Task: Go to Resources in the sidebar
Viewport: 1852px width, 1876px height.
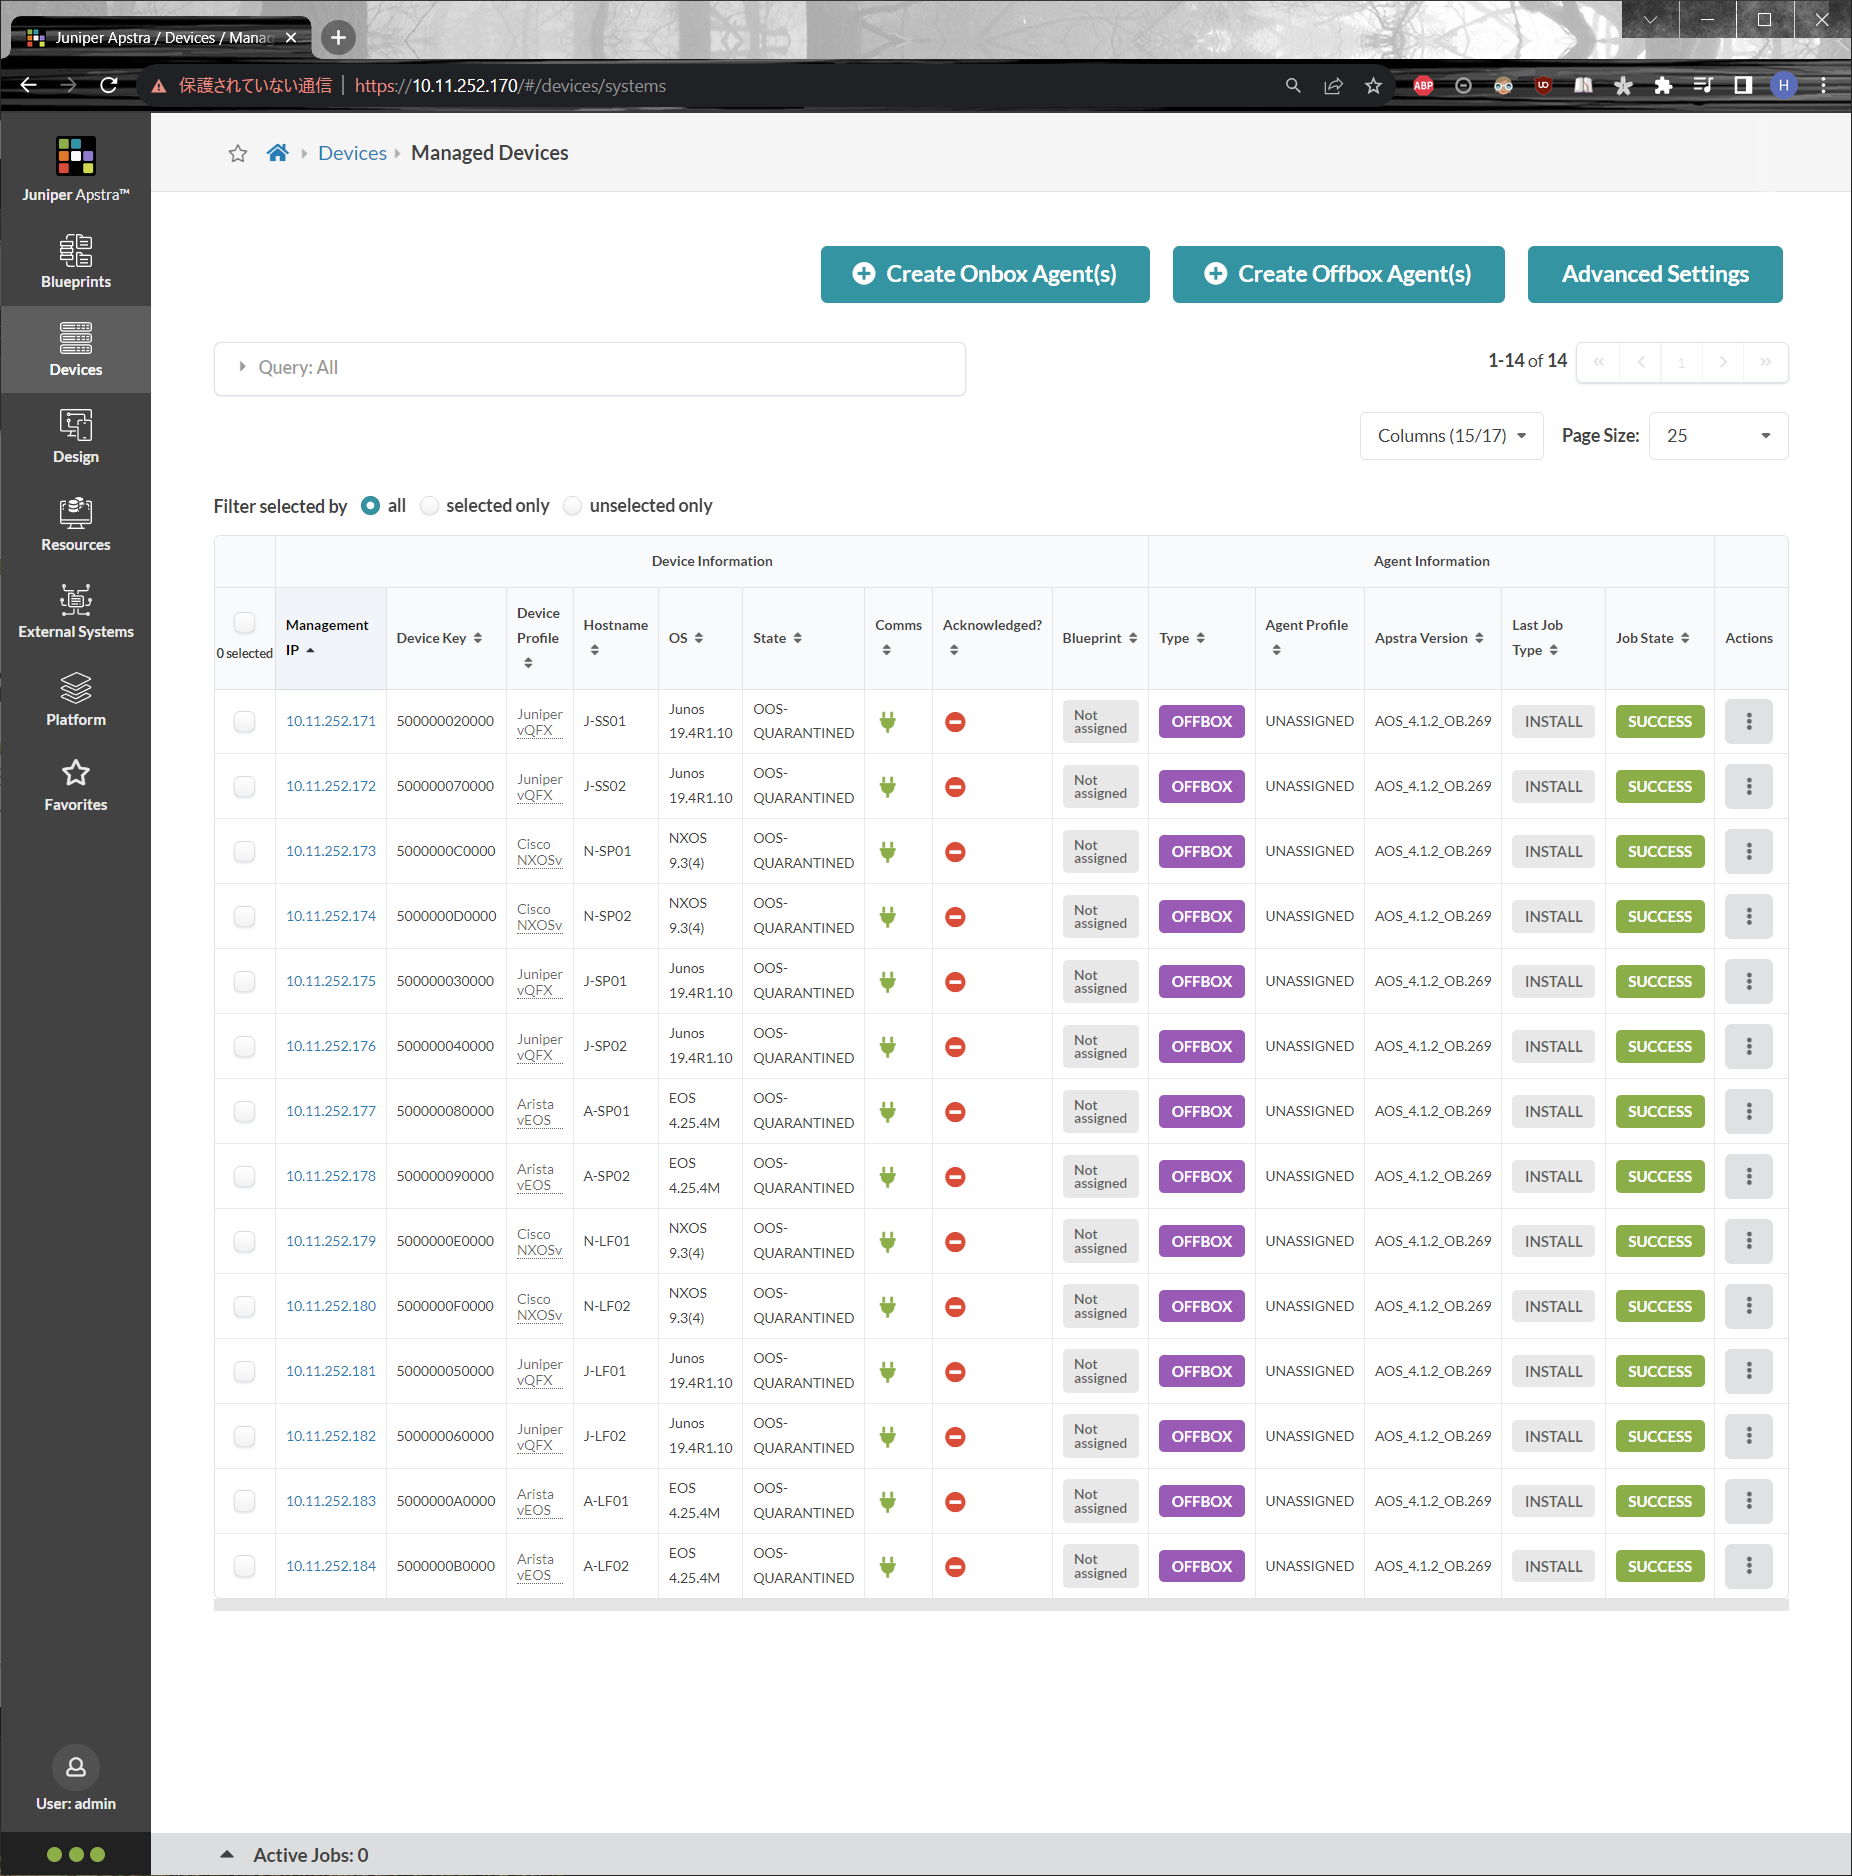Action: tap(76, 524)
